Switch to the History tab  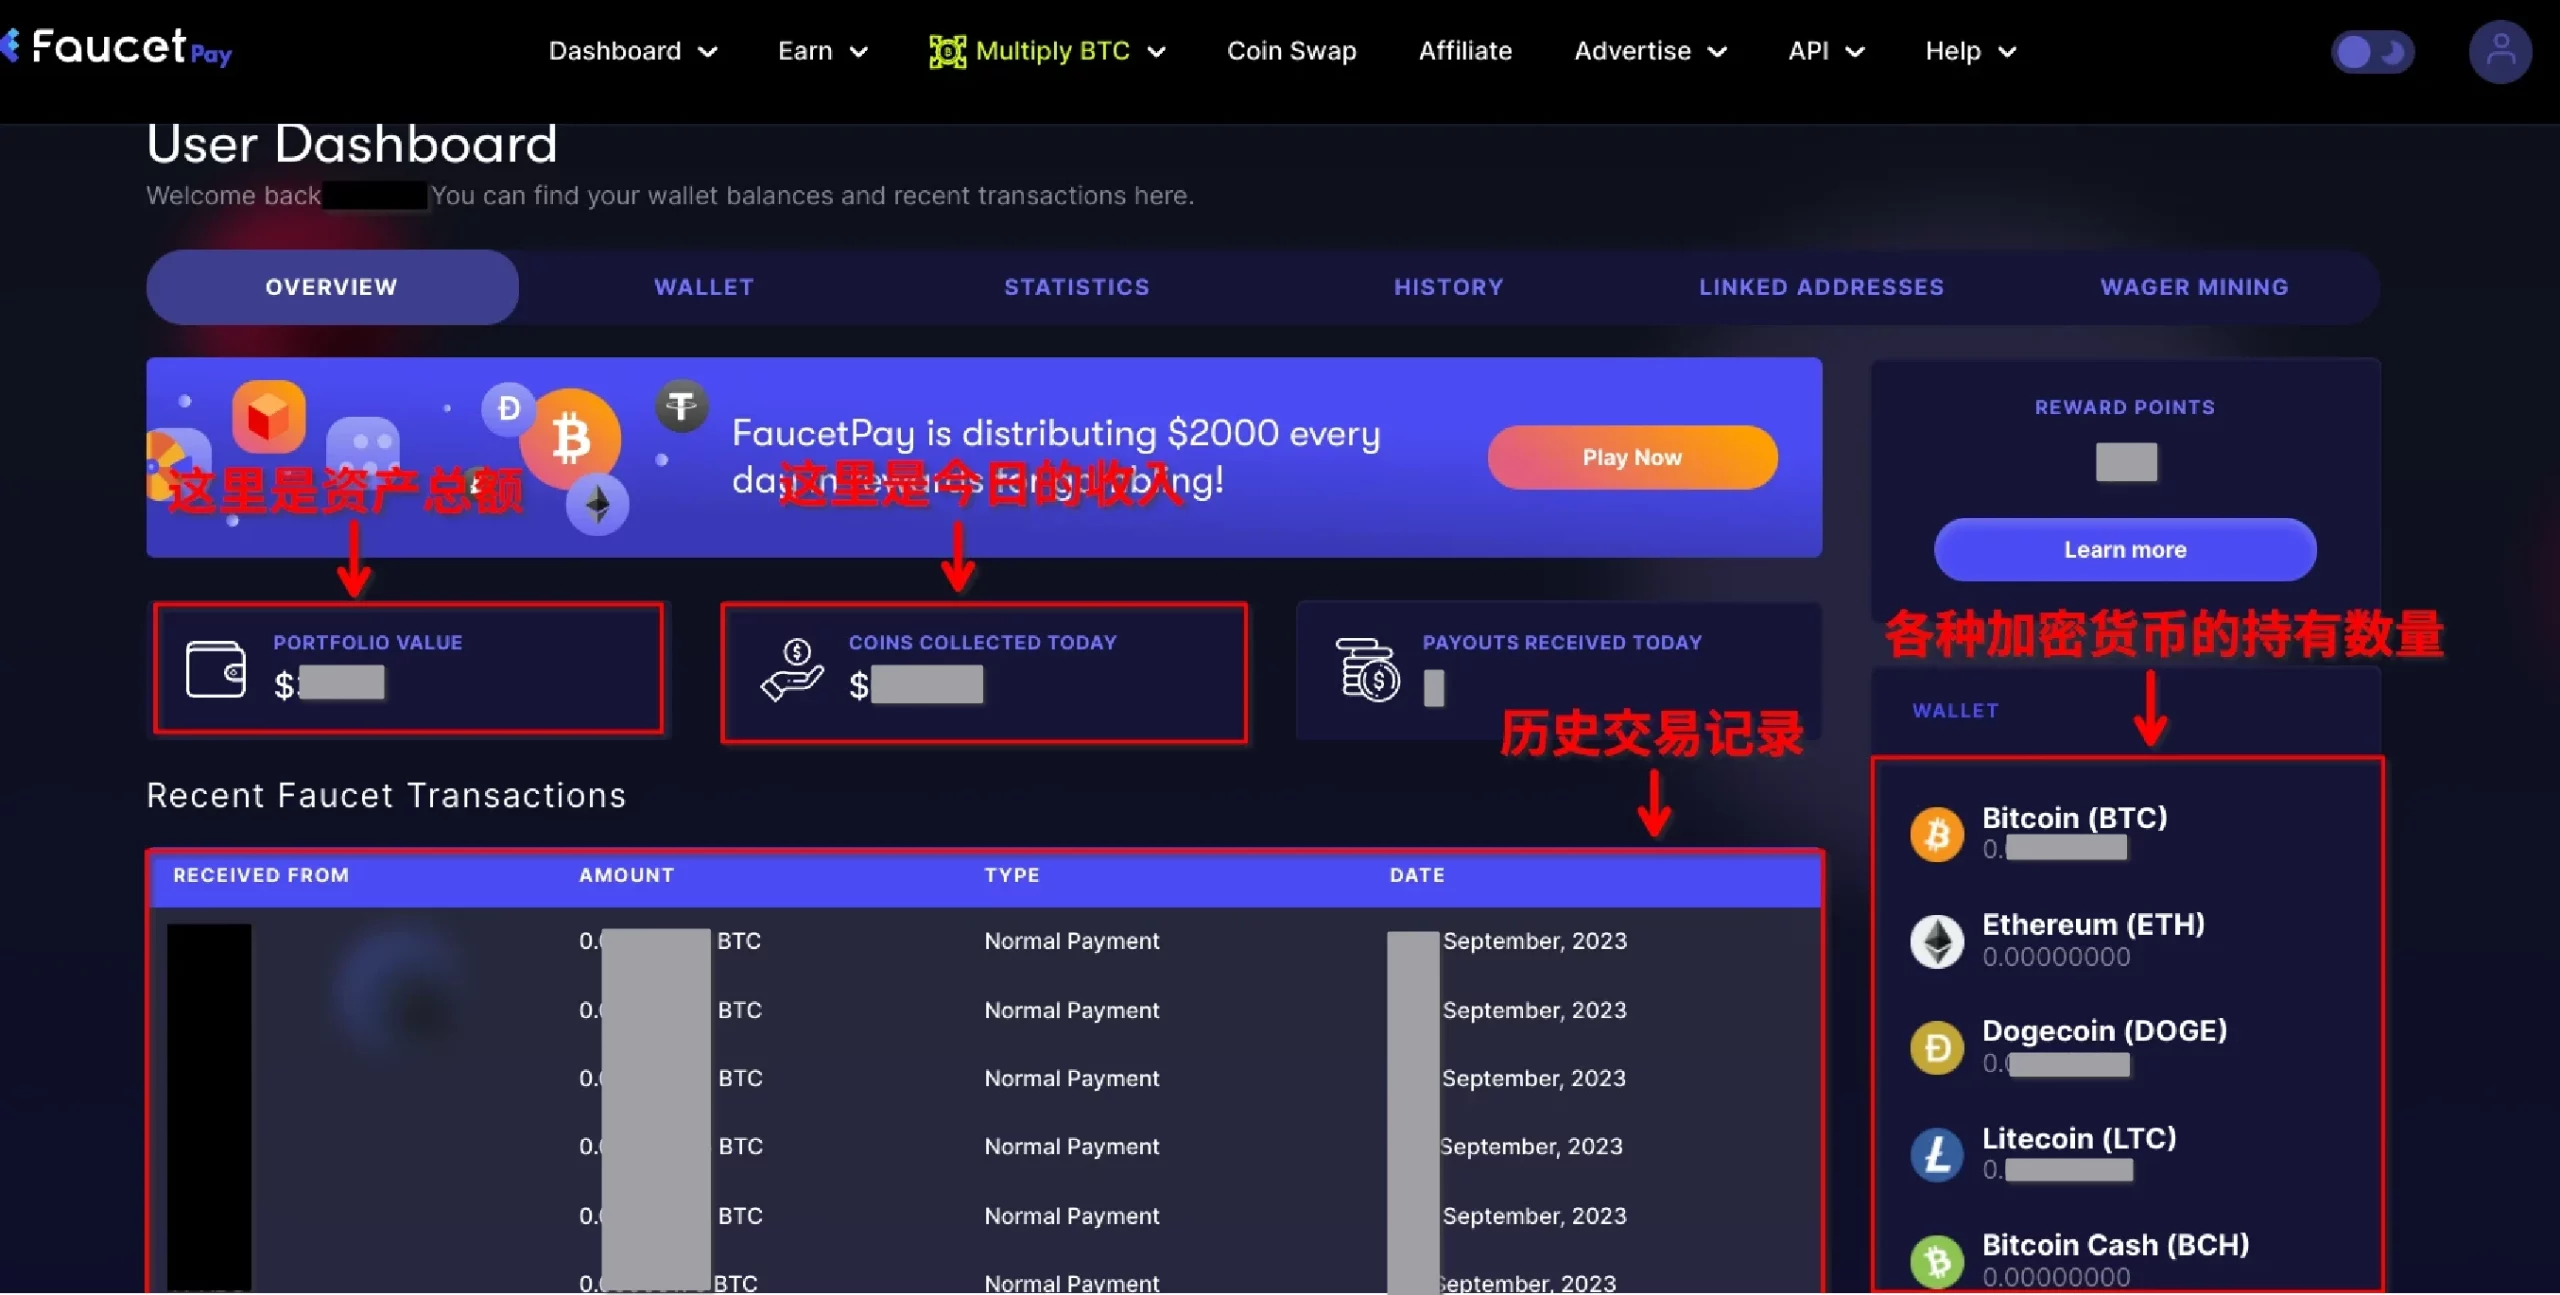click(1449, 287)
